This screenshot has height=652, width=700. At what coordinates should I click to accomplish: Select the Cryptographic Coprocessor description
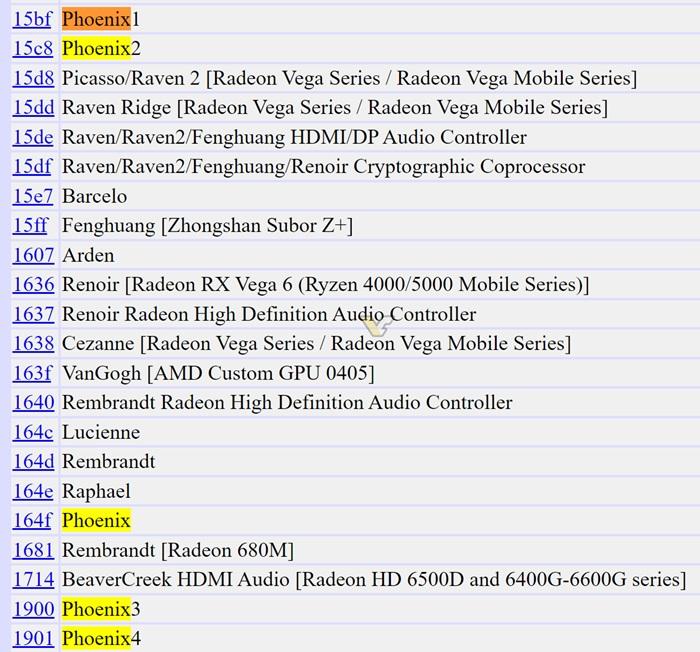(x=324, y=166)
